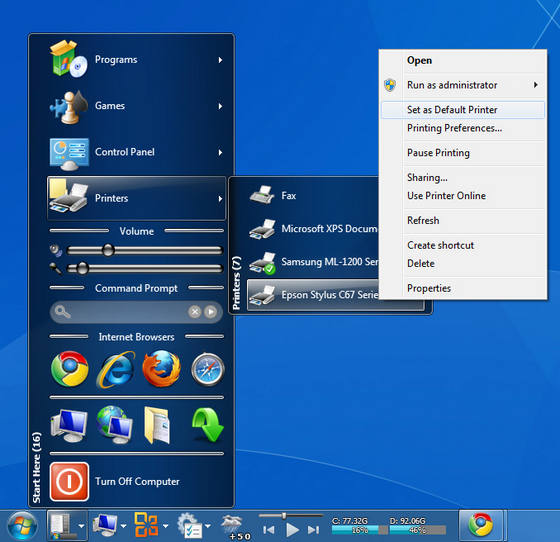Image resolution: width=560 pixels, height=542 pixels.
Task: Adjust the speaker volume slider knob
Action: [108, 250]
